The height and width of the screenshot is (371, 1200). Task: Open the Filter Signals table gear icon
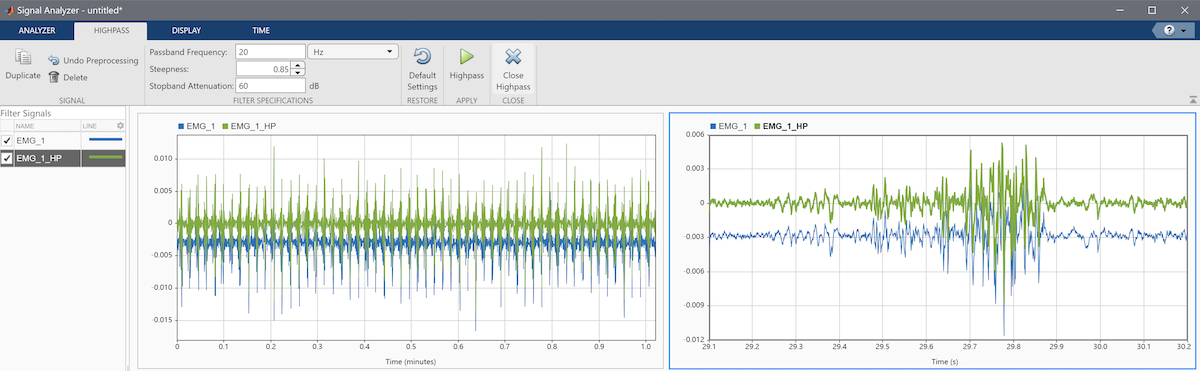(120, 126)
